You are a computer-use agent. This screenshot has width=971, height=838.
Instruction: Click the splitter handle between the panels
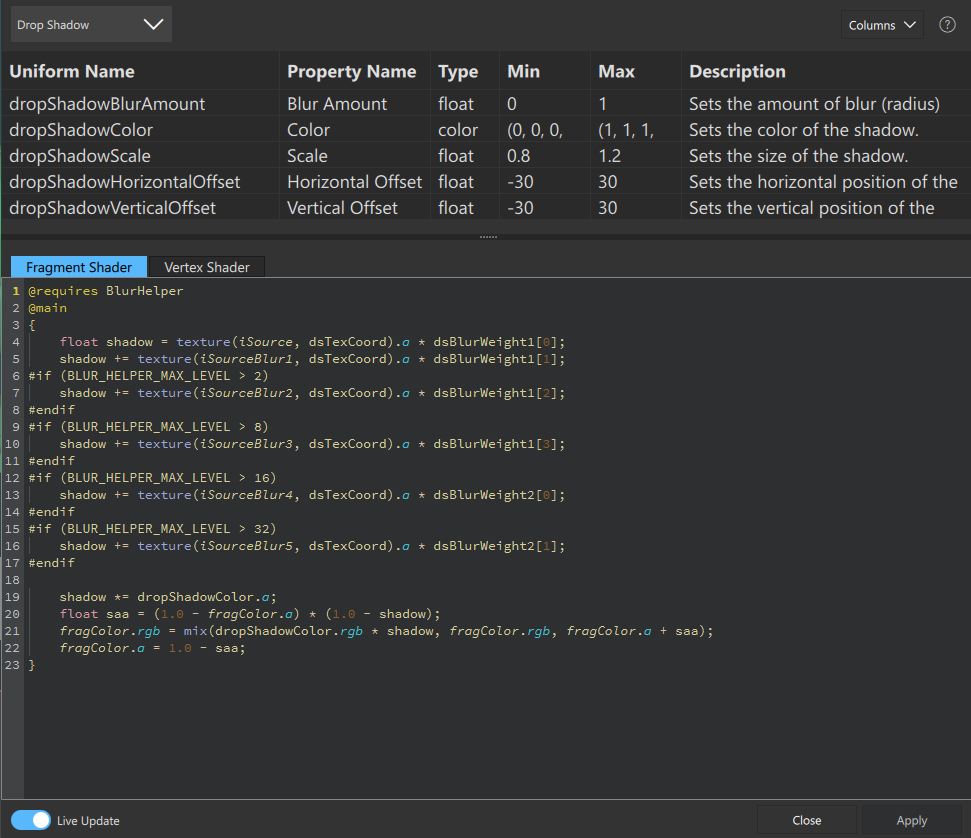[487, 235]
